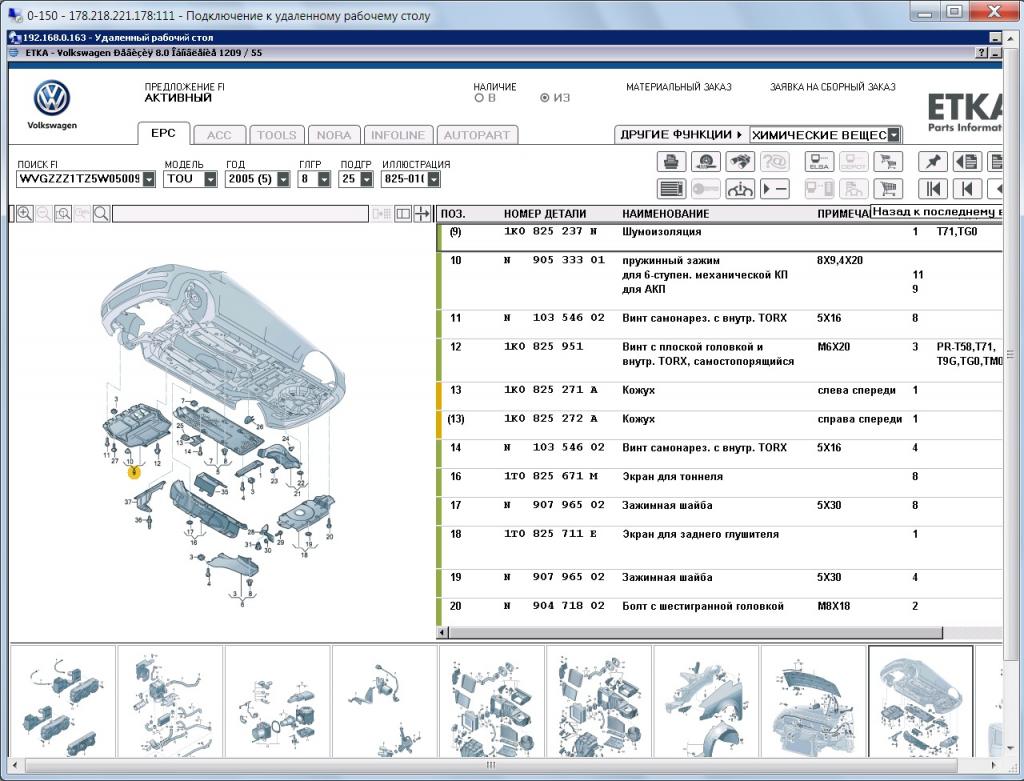Click the illustration search input field
This screenshot has height=781, width=1024.
coord(240,214)
